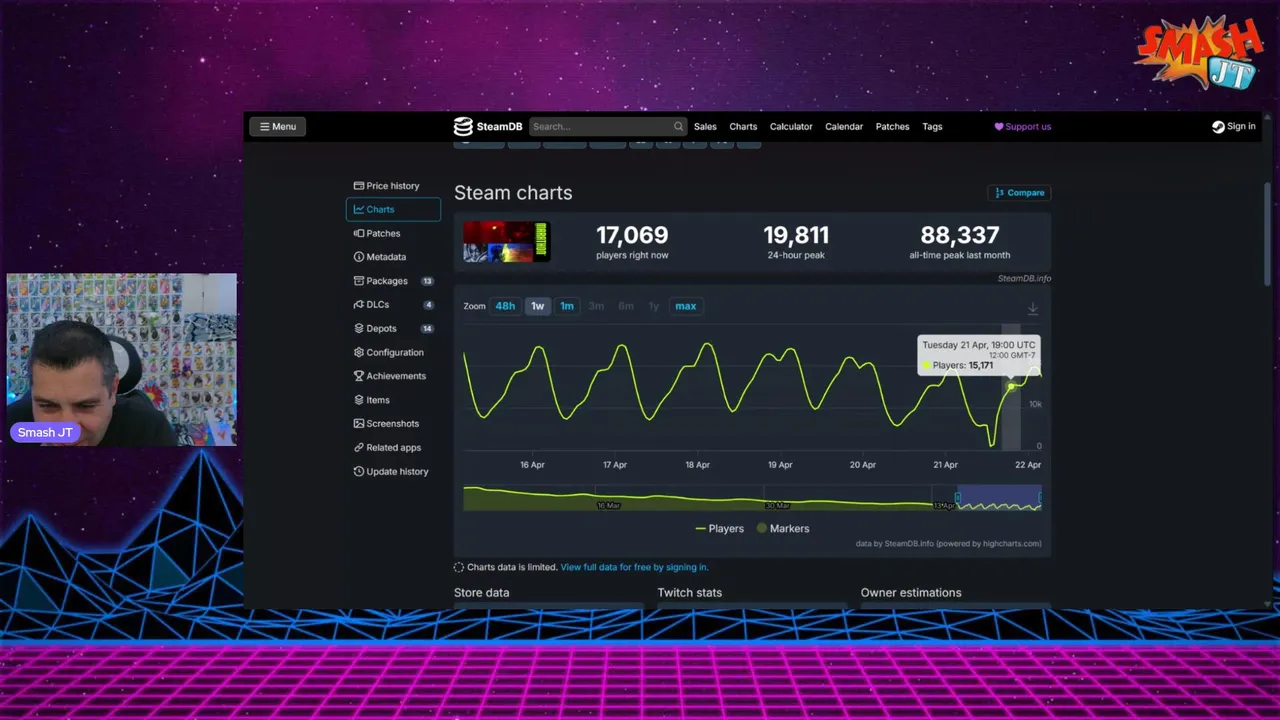Click View full data by signing in link

[x=634, y=567]
